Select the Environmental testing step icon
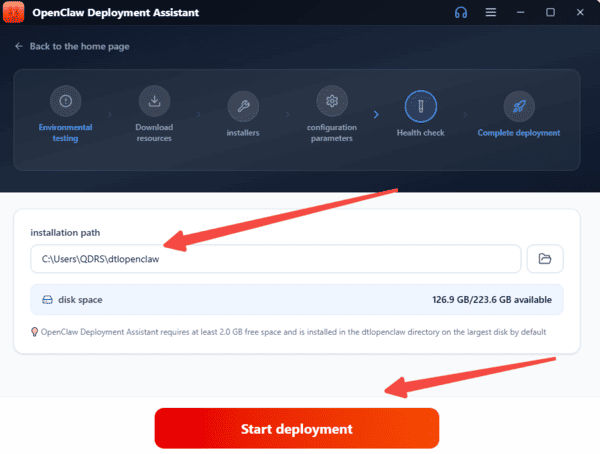This screenshot has width=600, height=454. [x=65, y=101]
